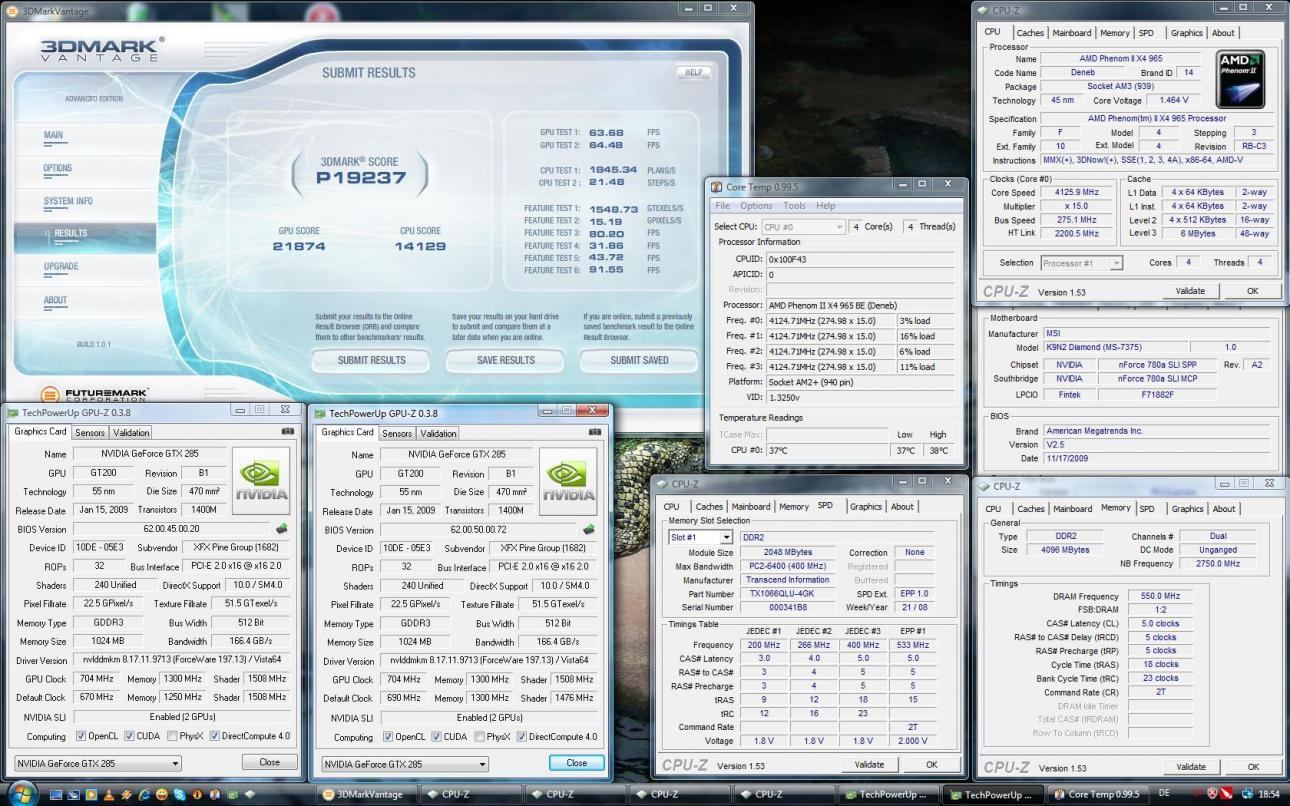Click the HELP button in 3DMark Vantage
Screen dimensions: 1290x806
click(x=693, y=73)
